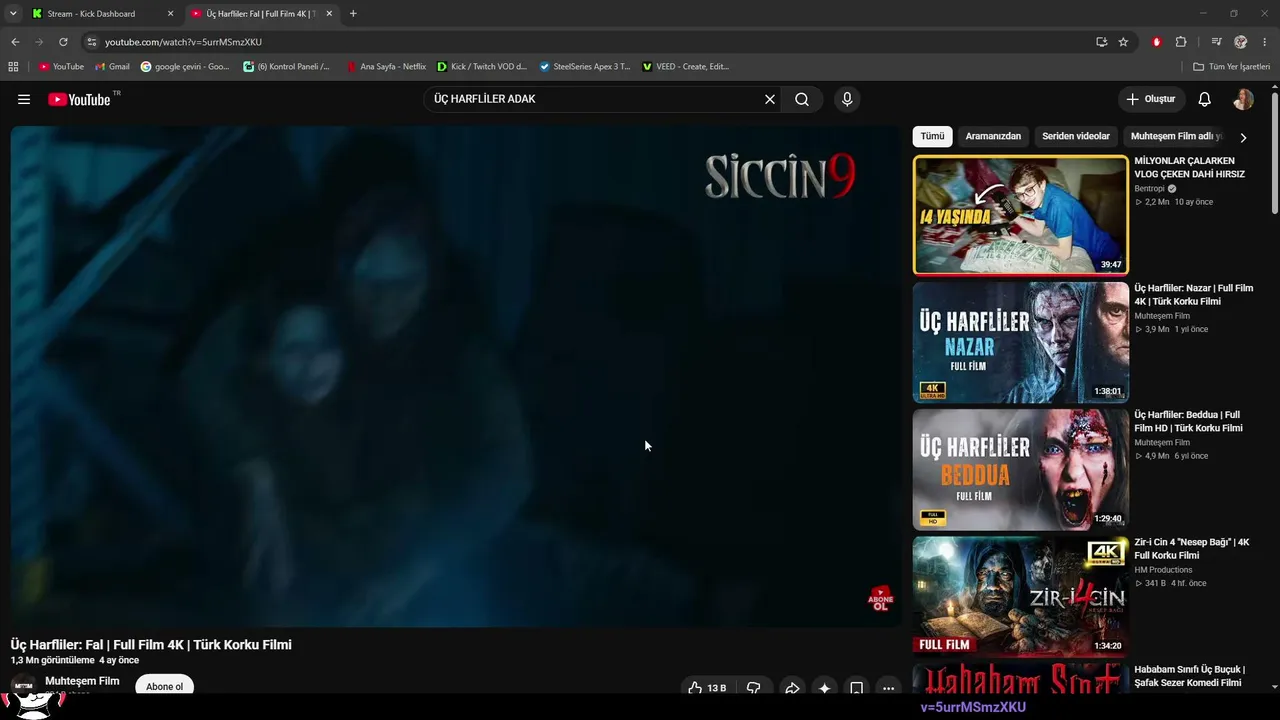This screenshot has width=1280, height=720.
Task: Open the Tüm Yer İşaretleri bookmarks folder
Action: 1232,67
